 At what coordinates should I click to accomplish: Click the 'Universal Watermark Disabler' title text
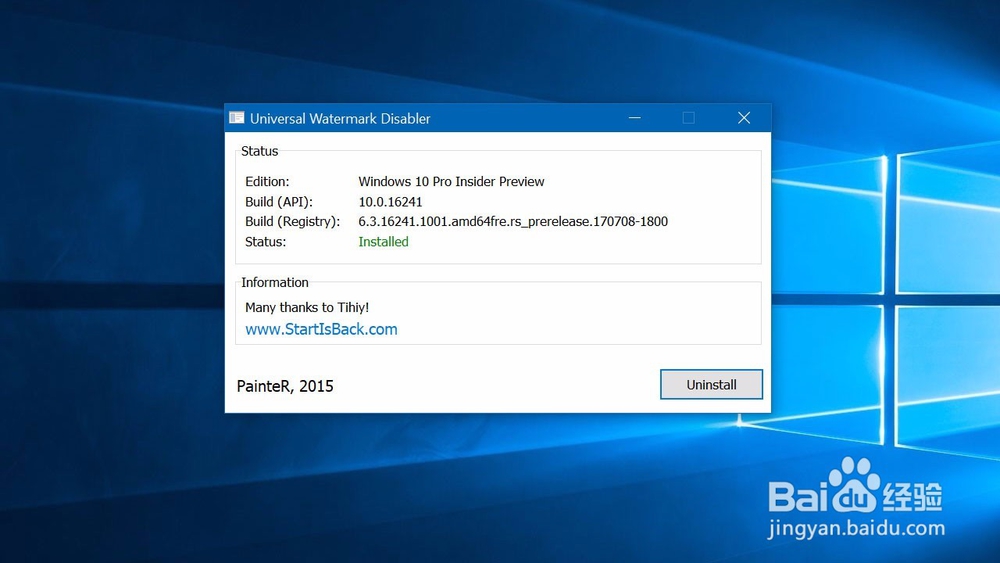tap(340, 119)
